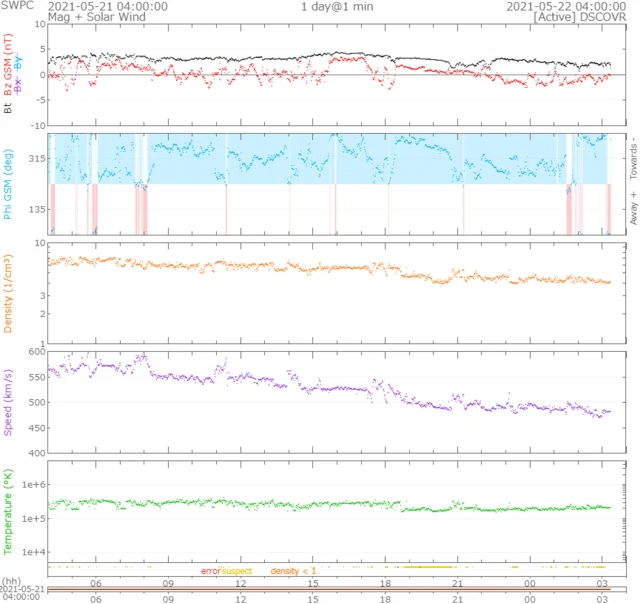Click the red 'error' legend entry
Viewport: 640px width, 604px height.
210,570
